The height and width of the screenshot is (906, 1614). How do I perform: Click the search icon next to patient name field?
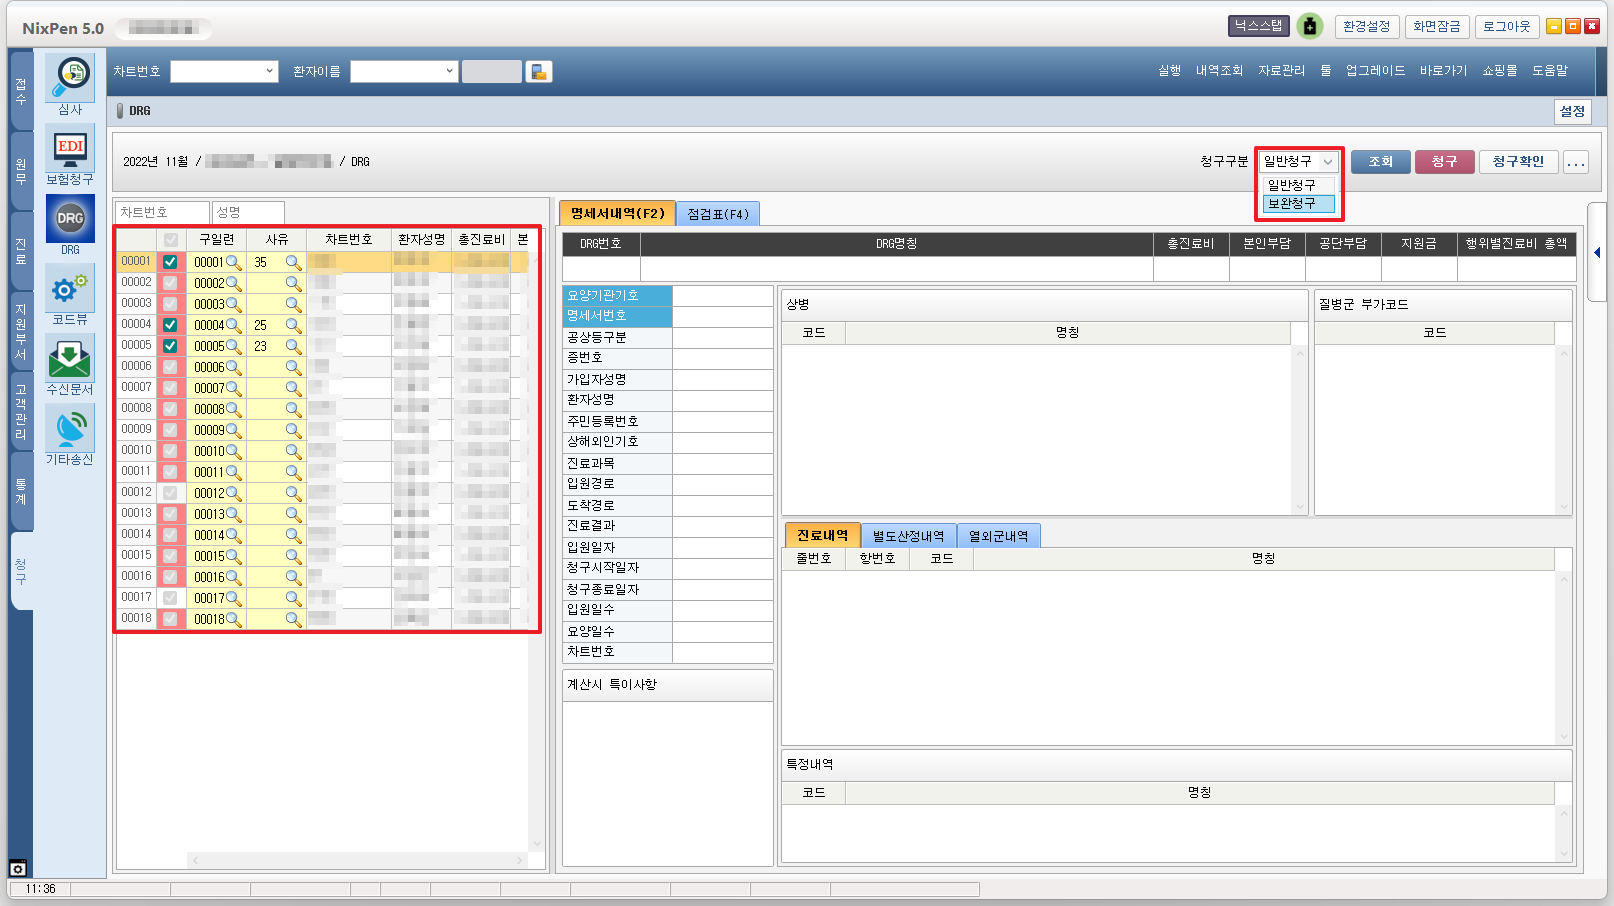click(539, 72)
